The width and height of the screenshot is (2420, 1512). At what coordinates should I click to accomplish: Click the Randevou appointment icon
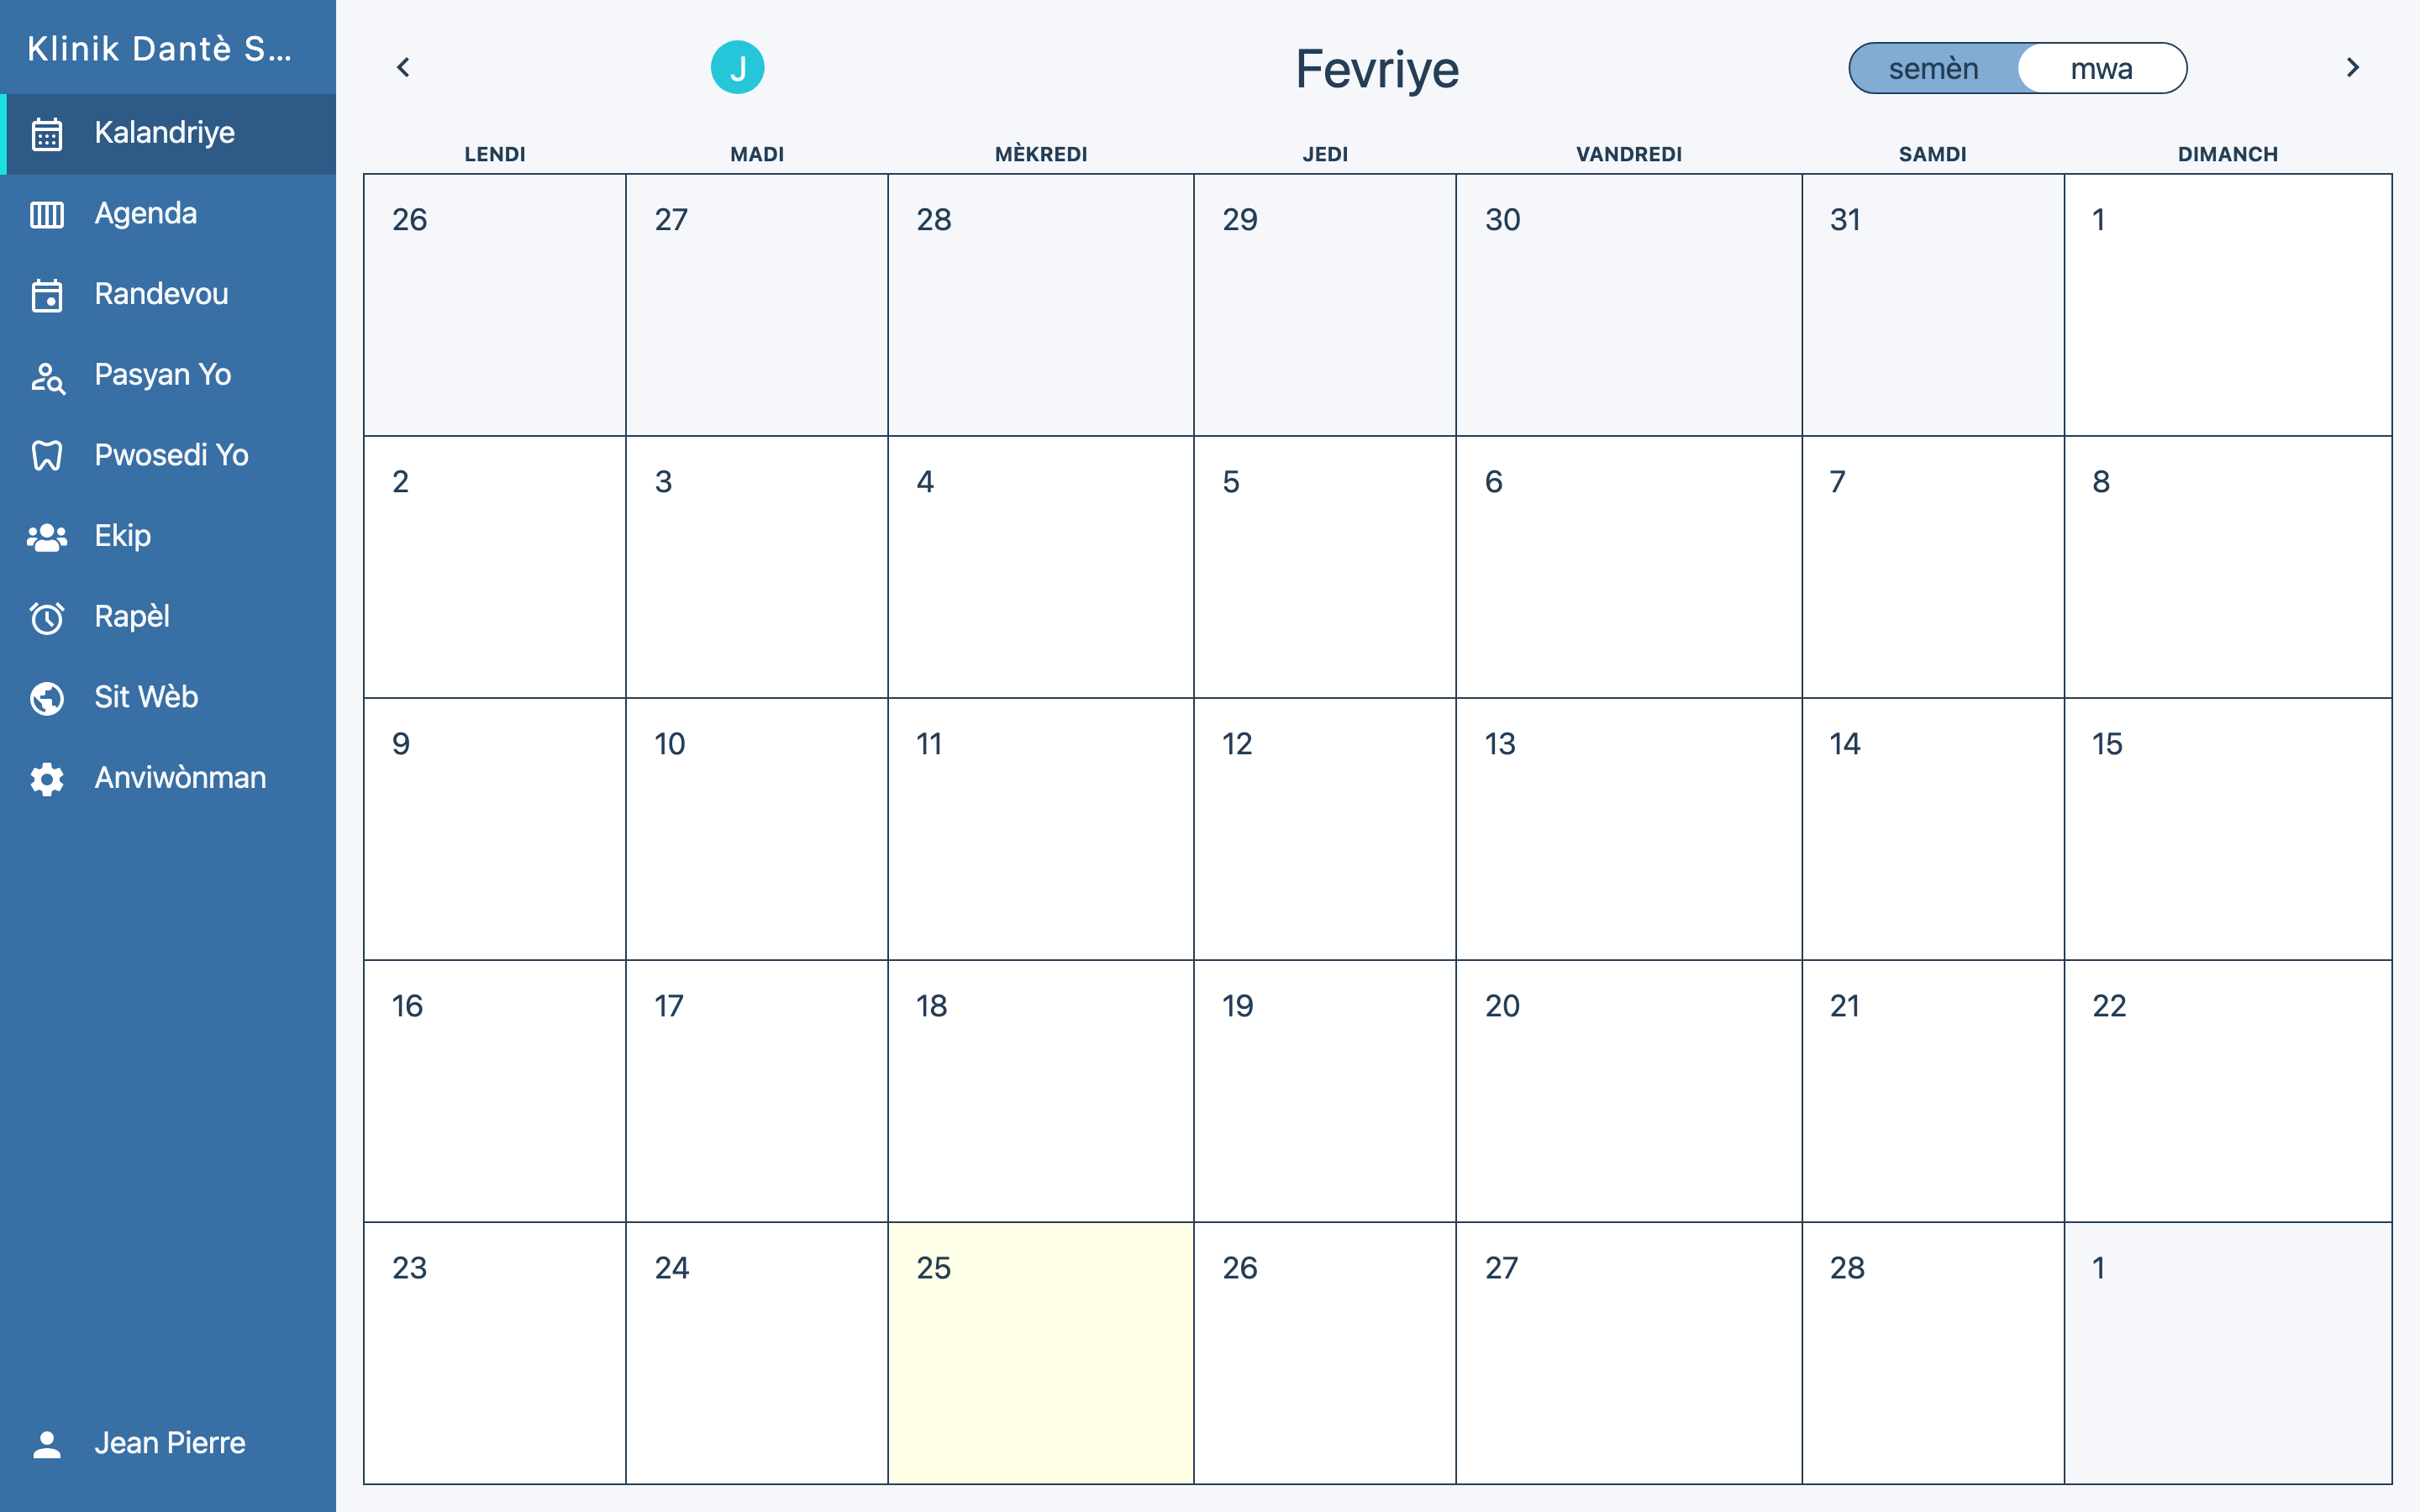click(x=47, y=295)
